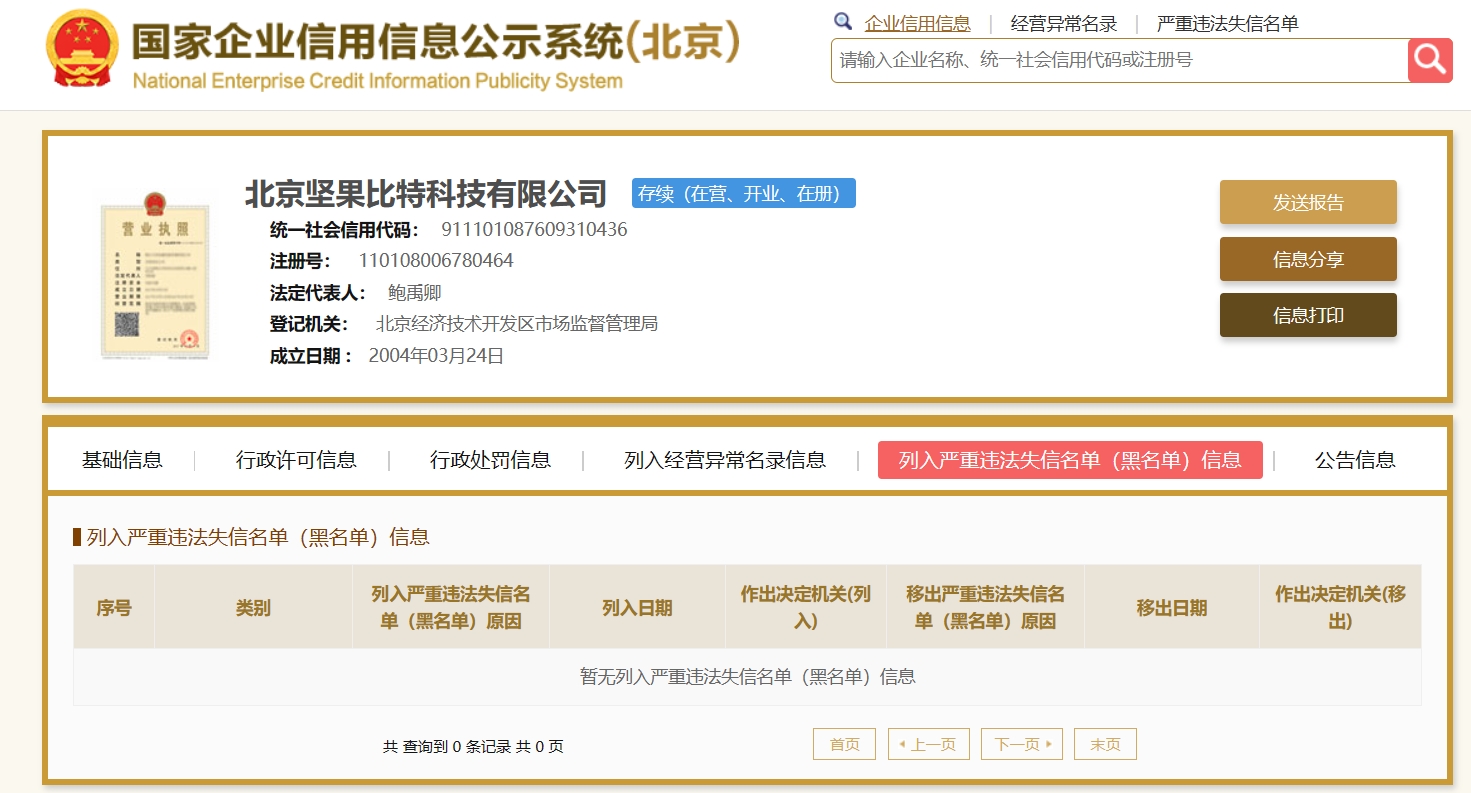Click the company search input field
1471x793 pixels.
pos(1119,60)
